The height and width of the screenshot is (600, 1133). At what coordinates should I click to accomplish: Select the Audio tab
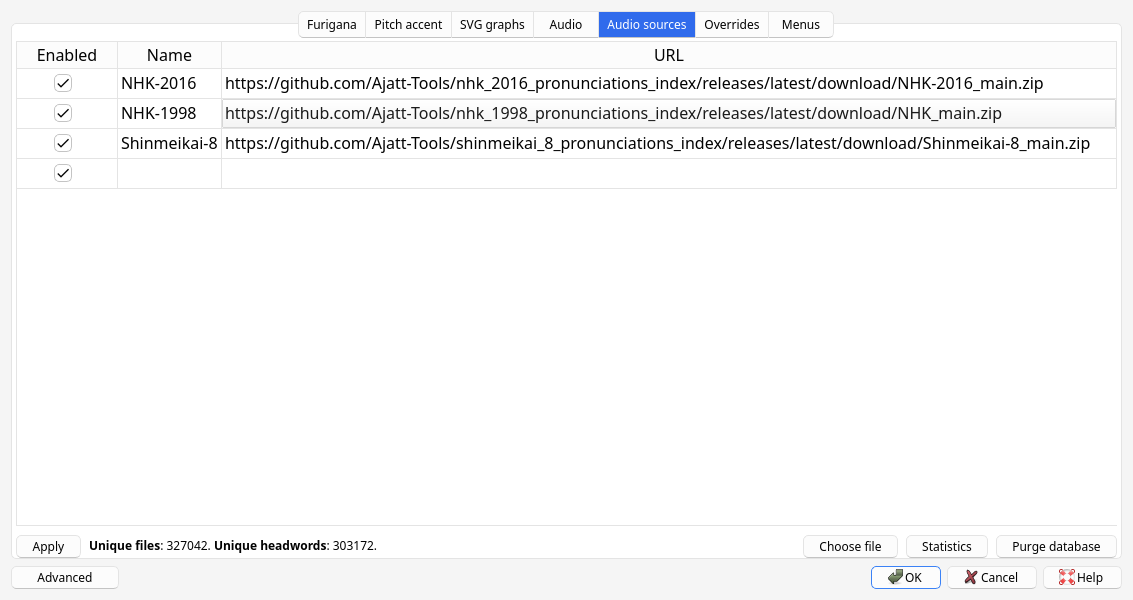click(x=565, y=24)
